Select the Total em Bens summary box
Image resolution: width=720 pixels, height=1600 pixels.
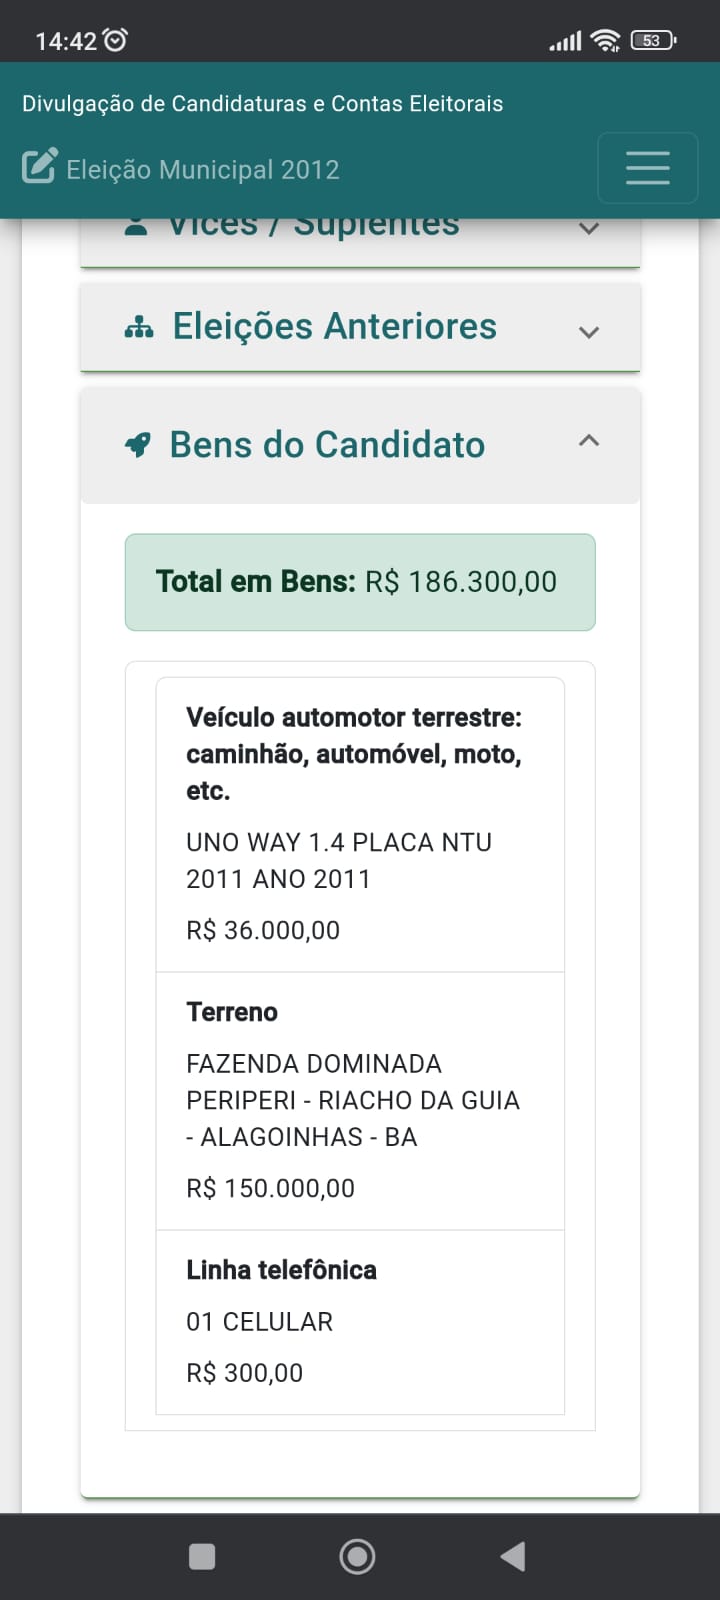tap(359, 582)
